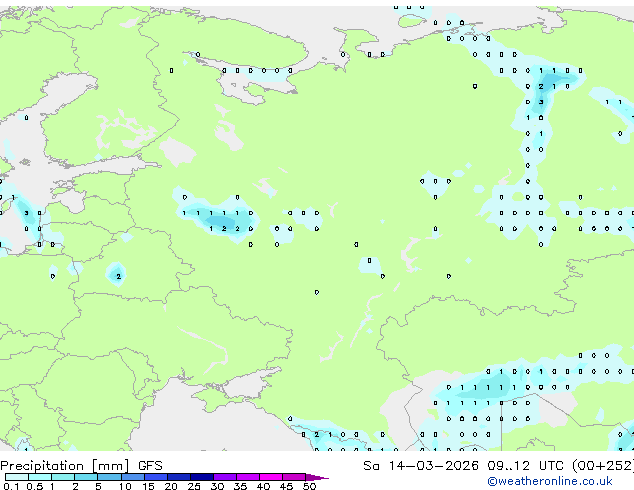Click the "25" legend scale label
The height and width of the screenshot is (490, 634).
point(194,486)
